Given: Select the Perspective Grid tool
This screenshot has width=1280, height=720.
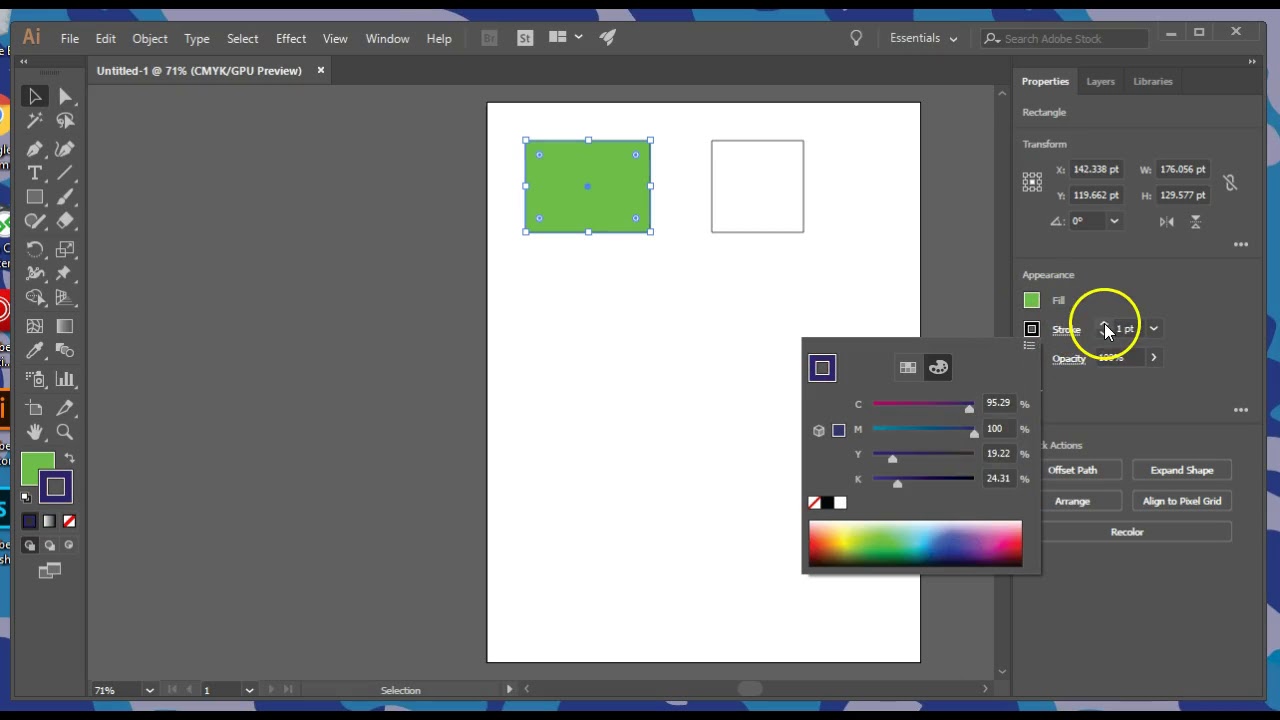Looking at the screenshot, I should (65, 297).
